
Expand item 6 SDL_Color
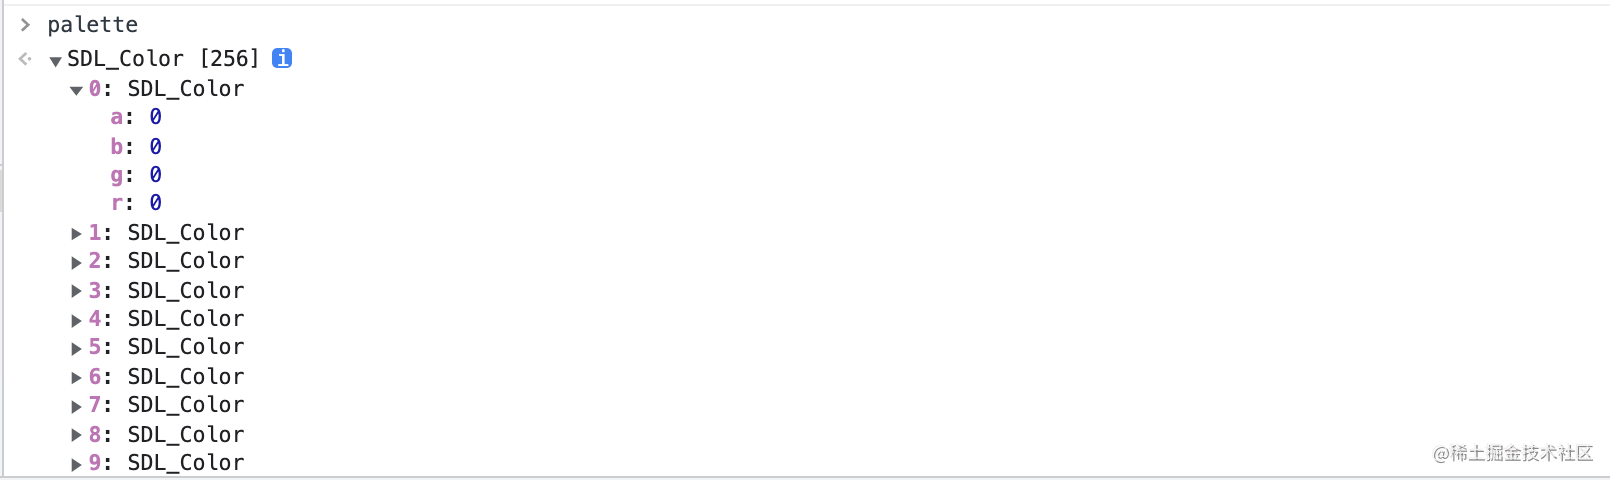point(76,377)
